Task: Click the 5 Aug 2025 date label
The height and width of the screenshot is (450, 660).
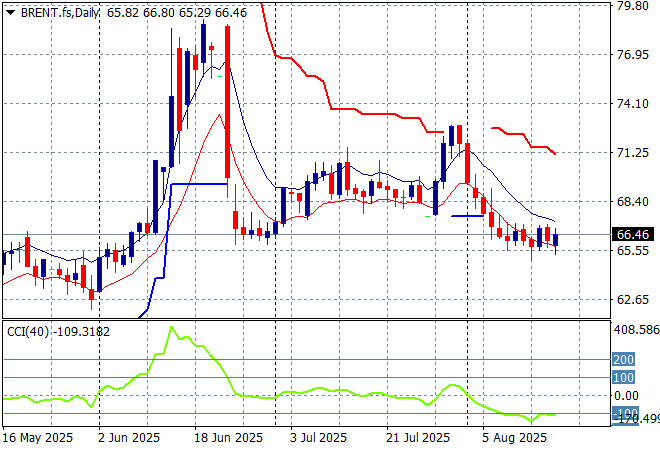Action: (x=513, y=437)
